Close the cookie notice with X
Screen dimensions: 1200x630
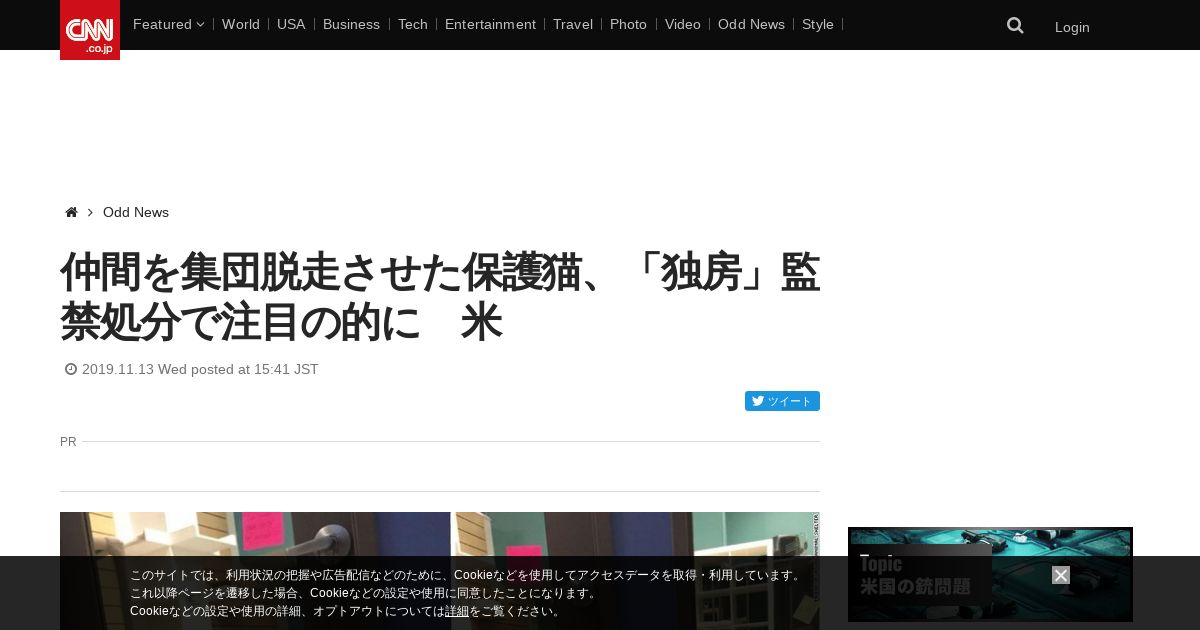1061,575
